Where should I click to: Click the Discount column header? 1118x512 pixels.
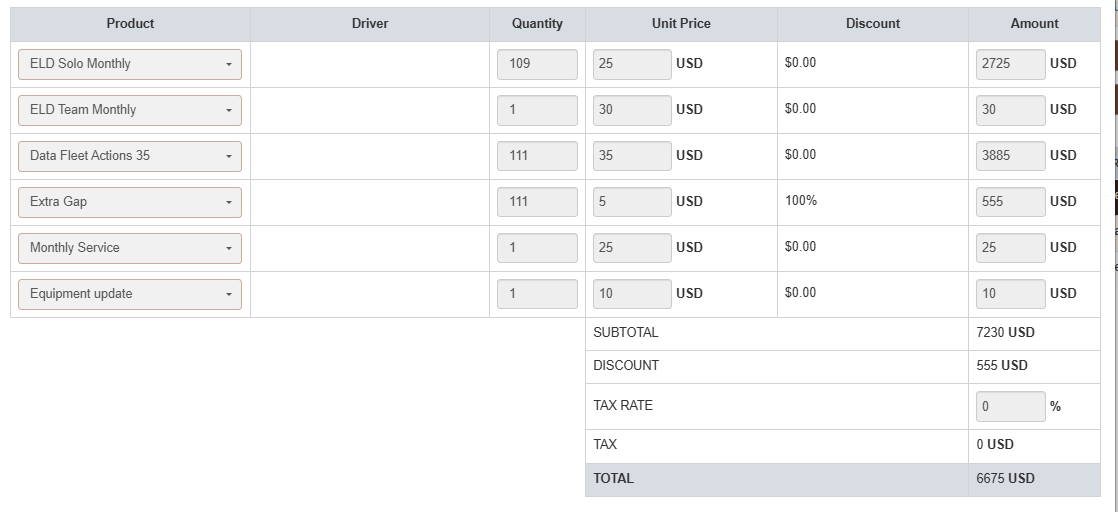(x=872, y=23)
